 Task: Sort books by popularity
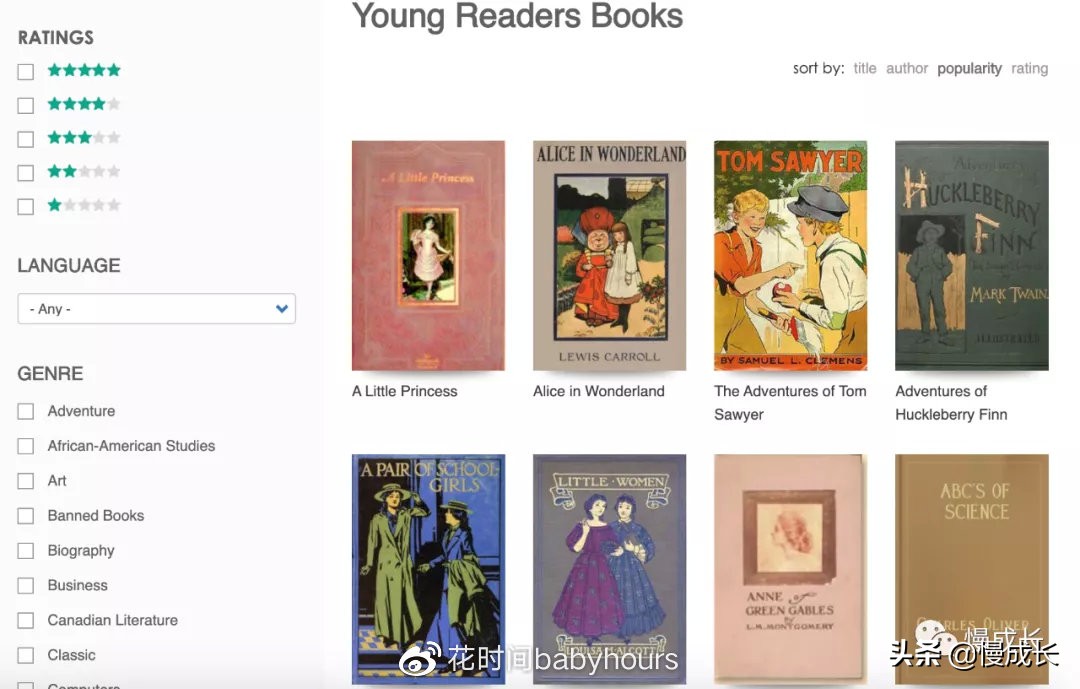point(969,69)
